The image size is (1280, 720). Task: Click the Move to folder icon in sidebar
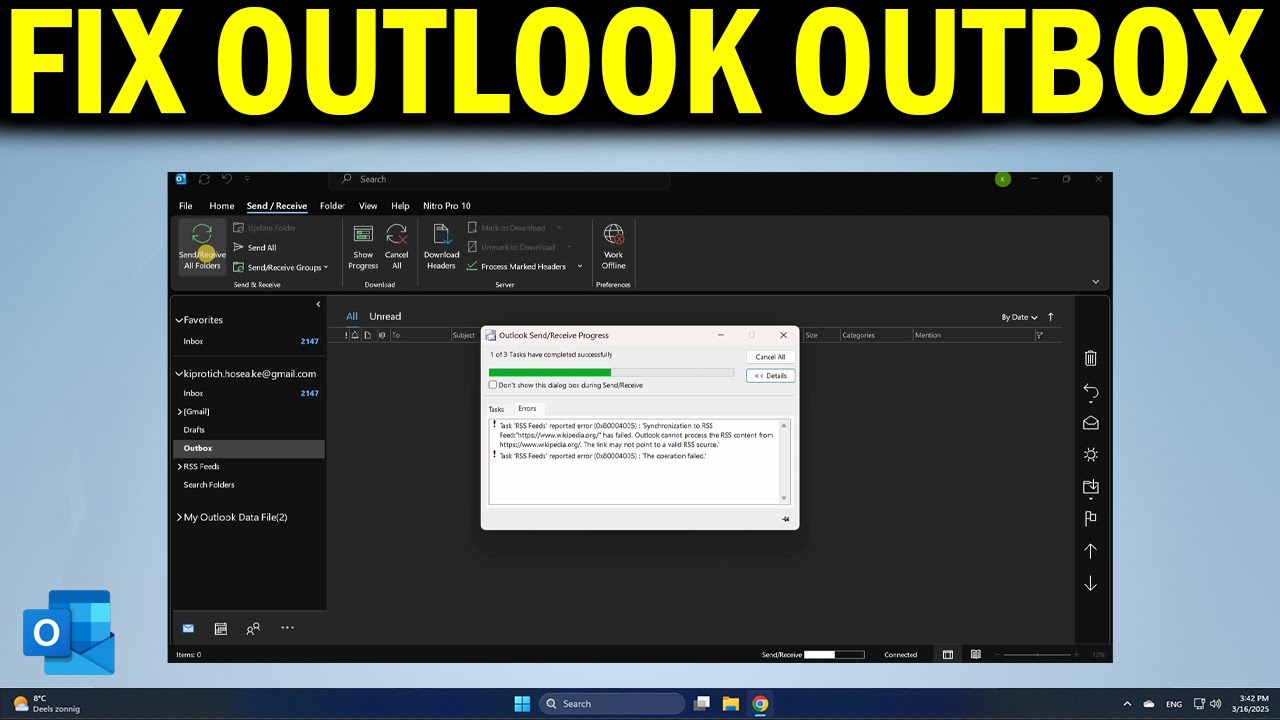1090,486
